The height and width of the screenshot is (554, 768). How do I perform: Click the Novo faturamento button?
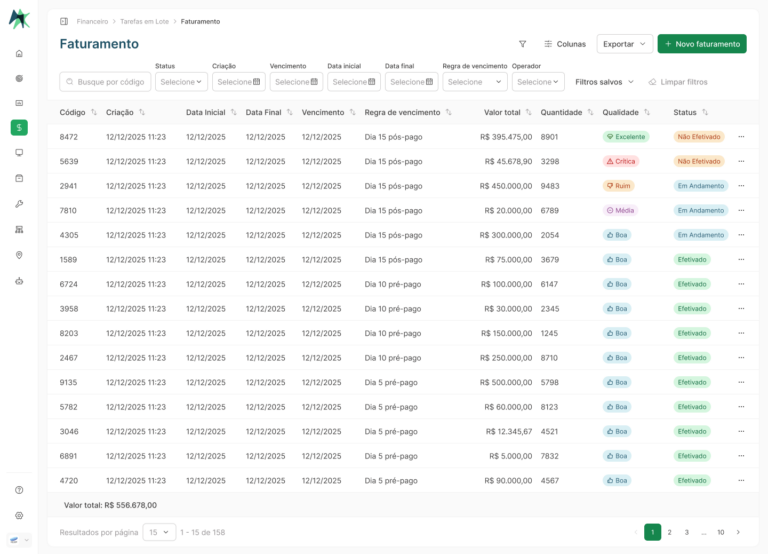click(702, 44)
